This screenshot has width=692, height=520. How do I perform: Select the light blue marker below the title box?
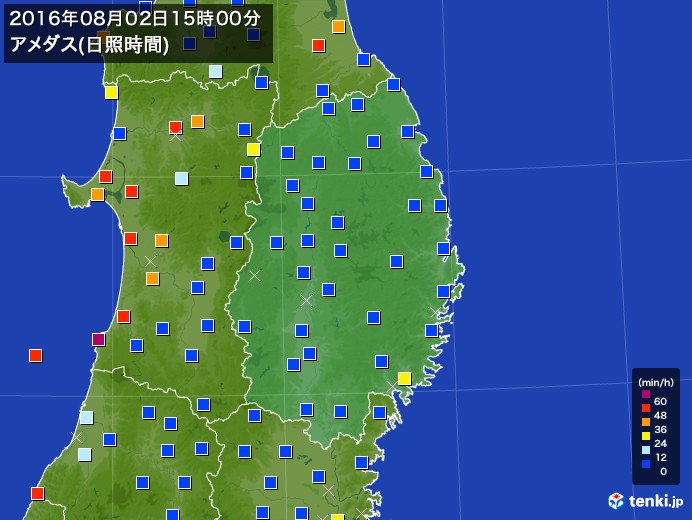pos(215,71)
